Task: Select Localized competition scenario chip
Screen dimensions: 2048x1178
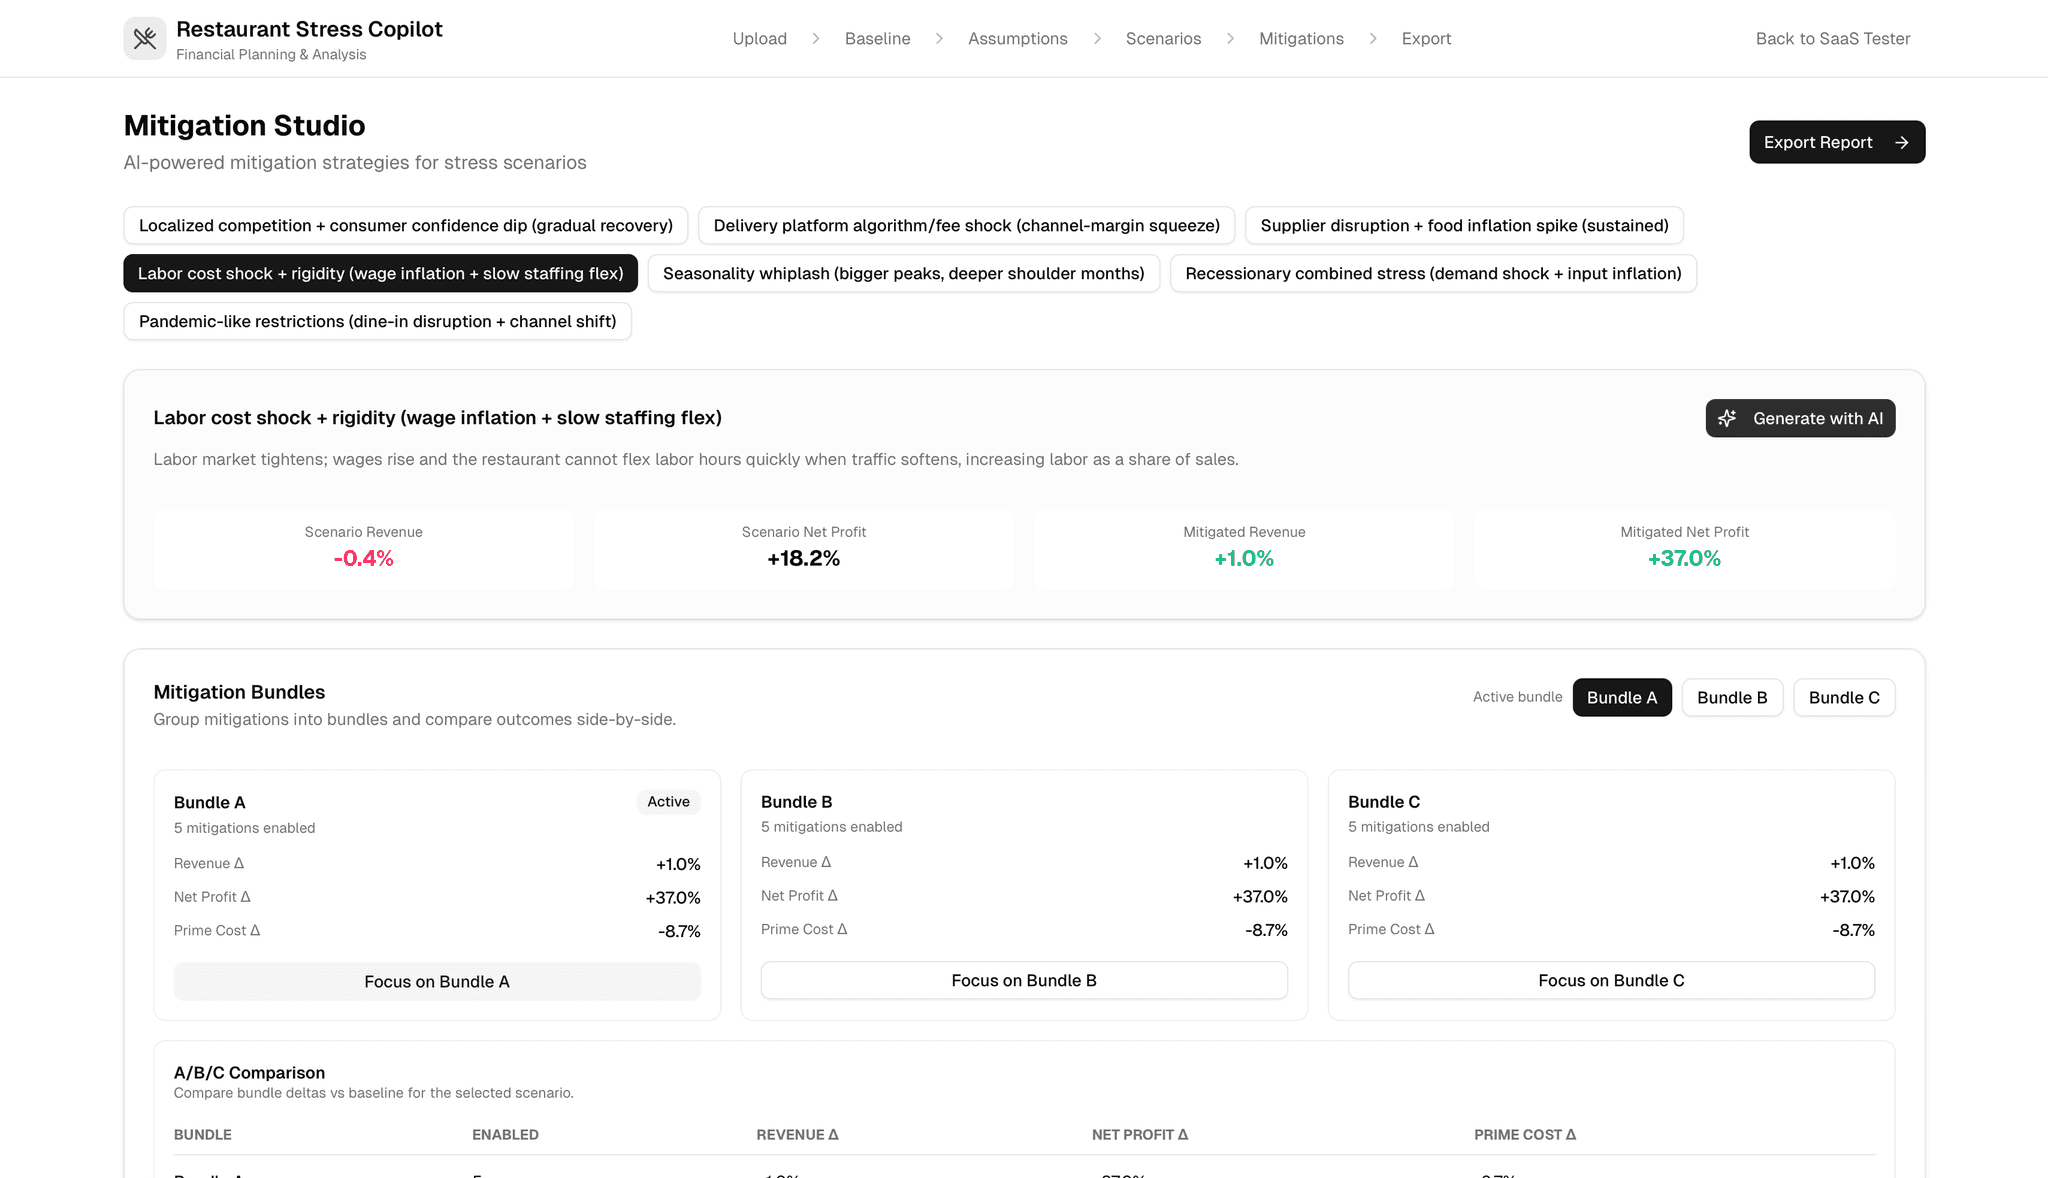Action: tap(405, 226)
